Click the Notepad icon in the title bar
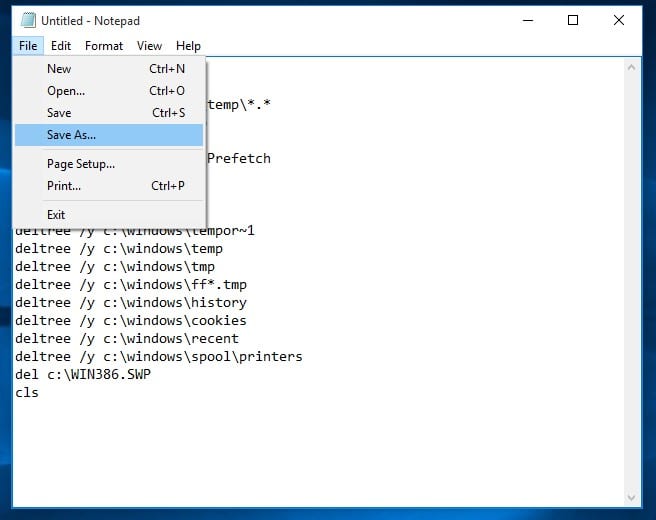 28,20
